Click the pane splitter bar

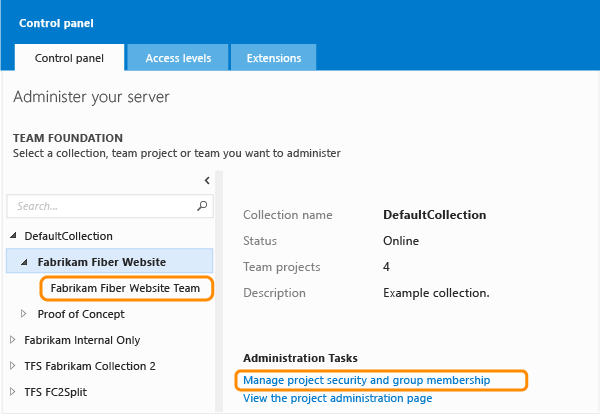[x=219, y=291]
